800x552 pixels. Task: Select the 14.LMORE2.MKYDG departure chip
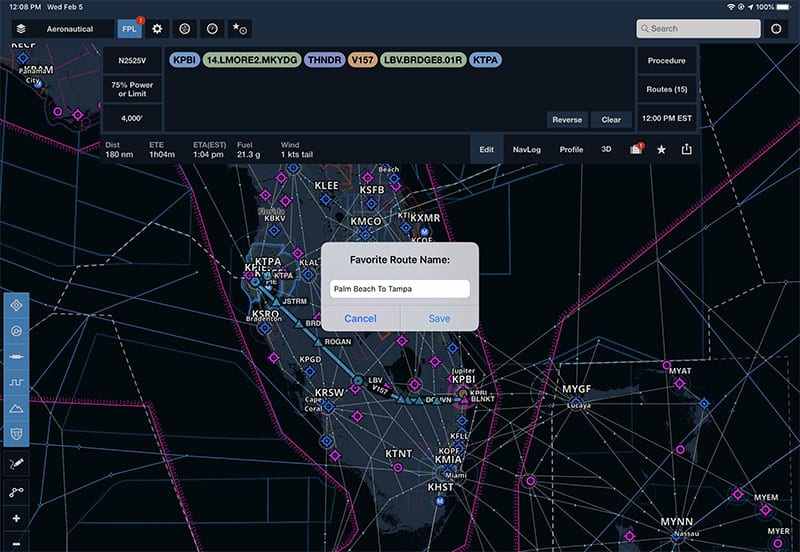point(252,60)
